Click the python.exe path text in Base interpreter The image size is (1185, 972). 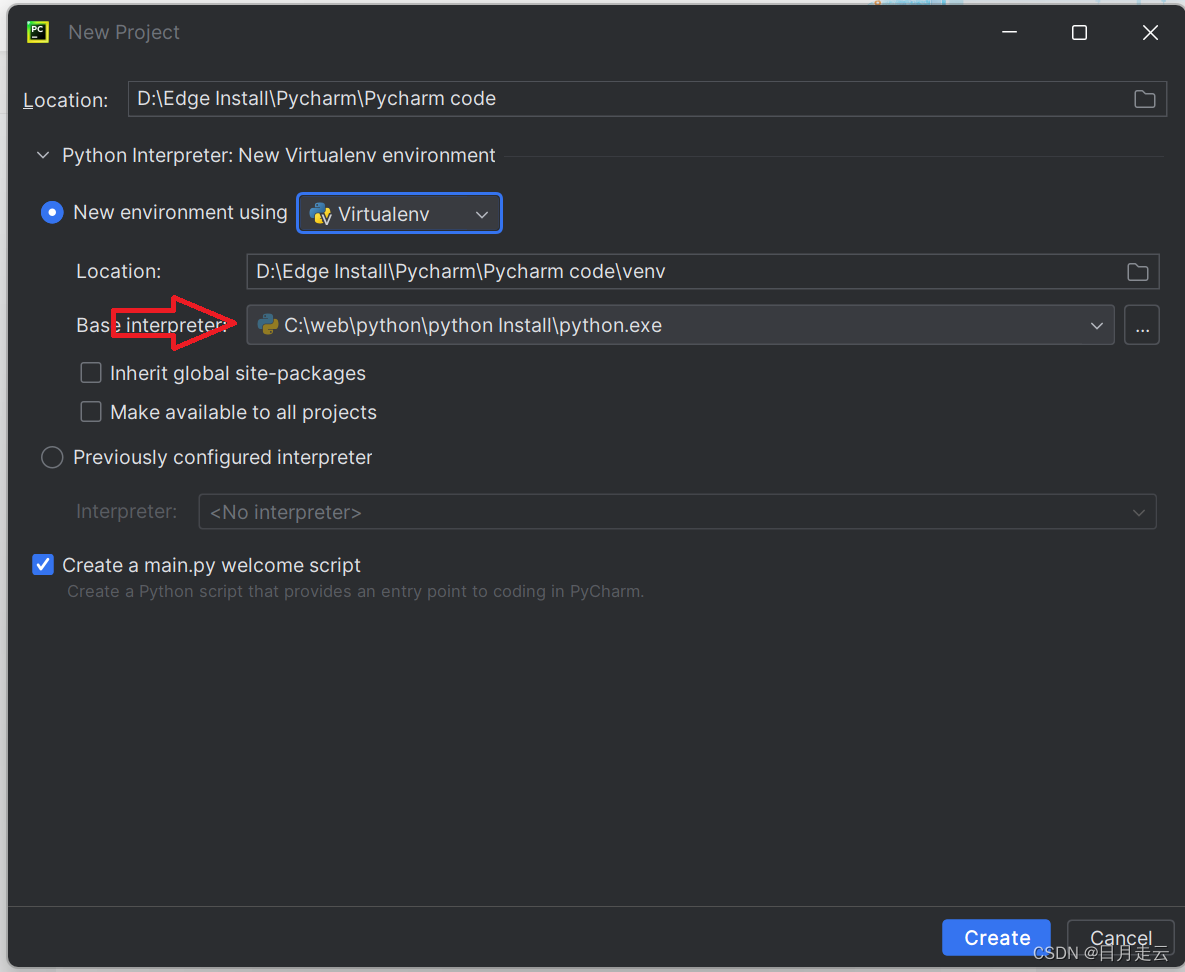tap(473, 325)
